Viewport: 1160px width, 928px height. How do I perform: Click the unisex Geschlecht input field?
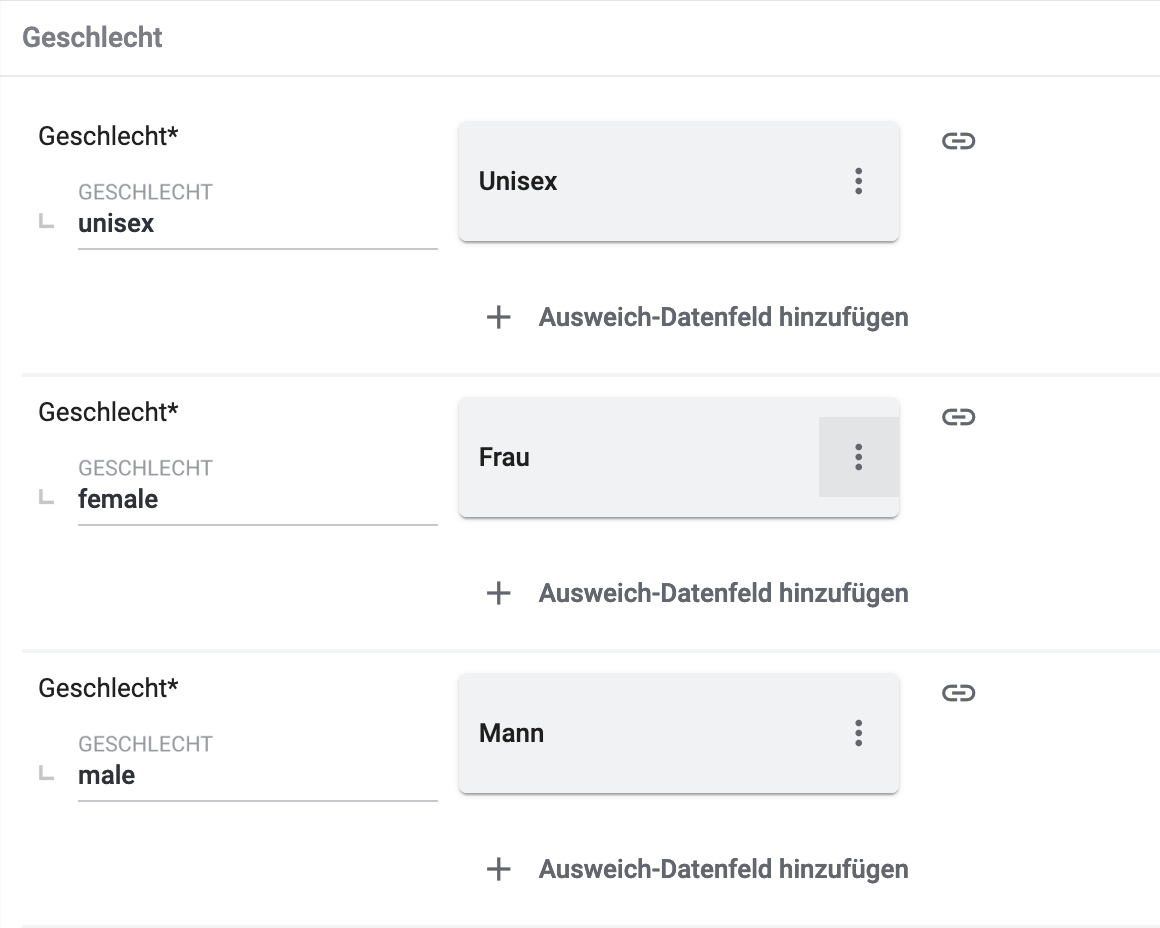(x=257, y=224)
